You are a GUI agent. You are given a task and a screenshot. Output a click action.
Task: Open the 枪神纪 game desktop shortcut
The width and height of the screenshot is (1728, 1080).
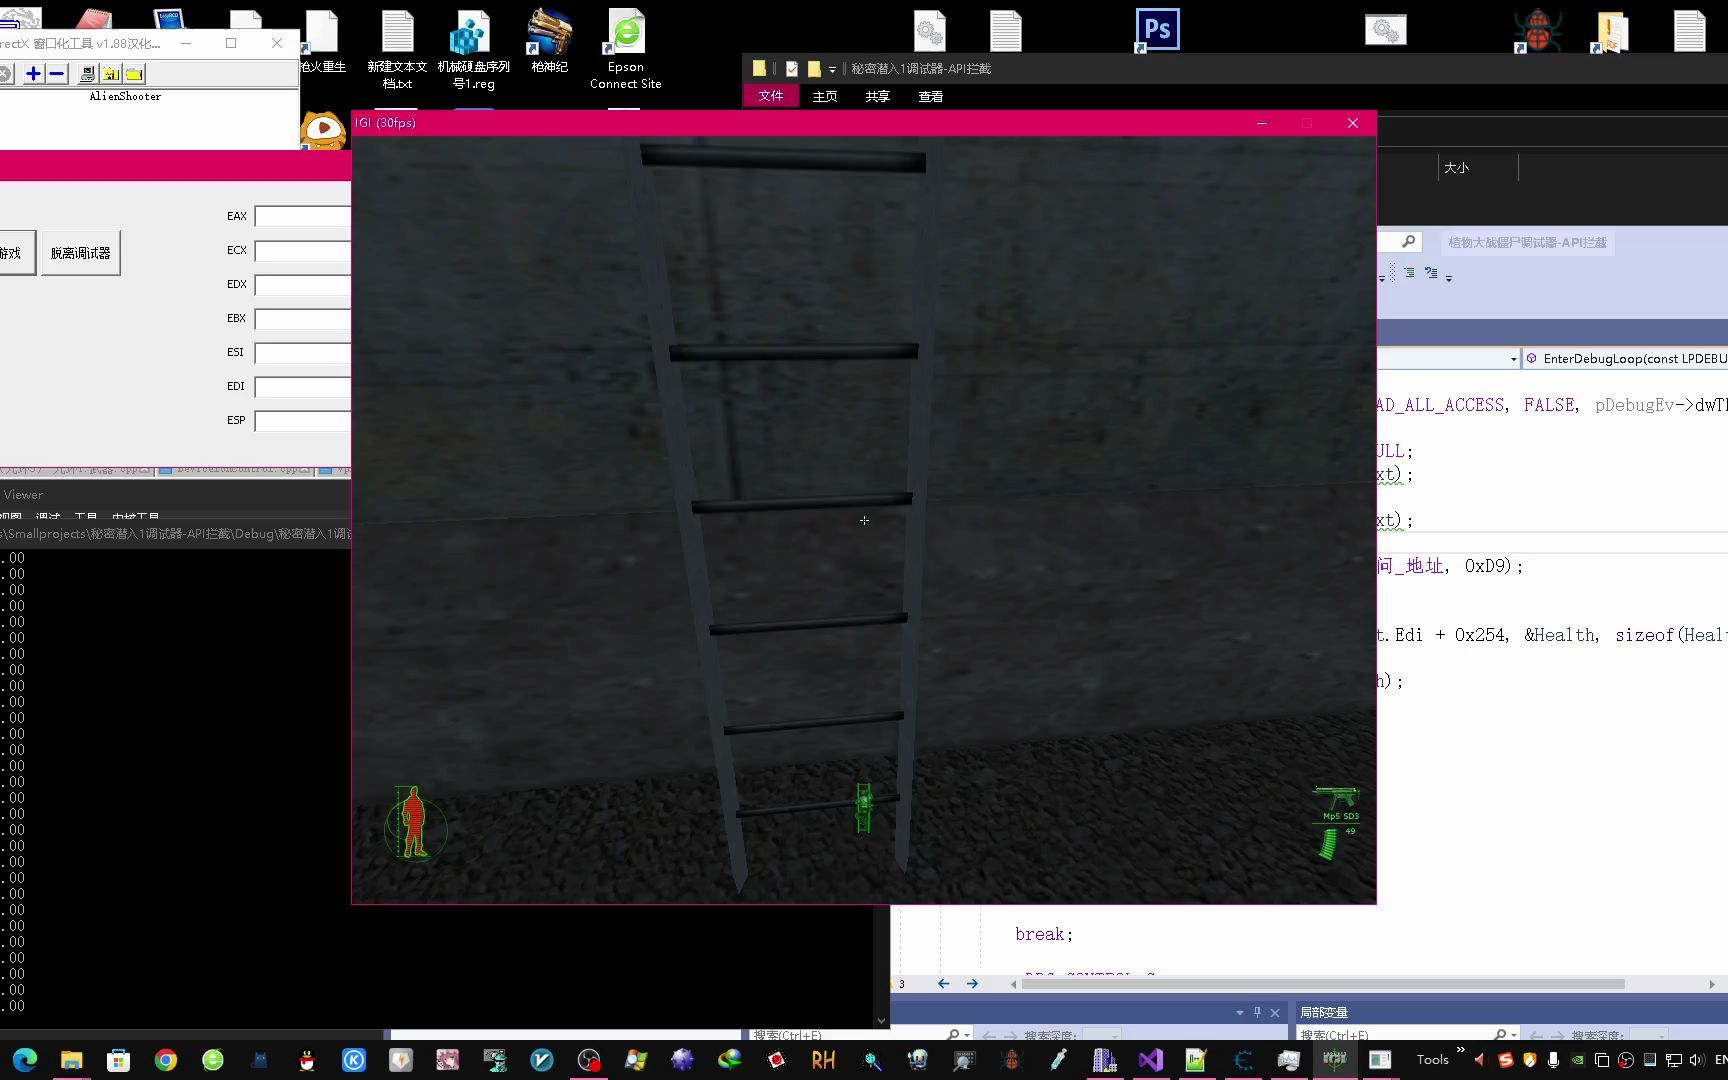549,42
